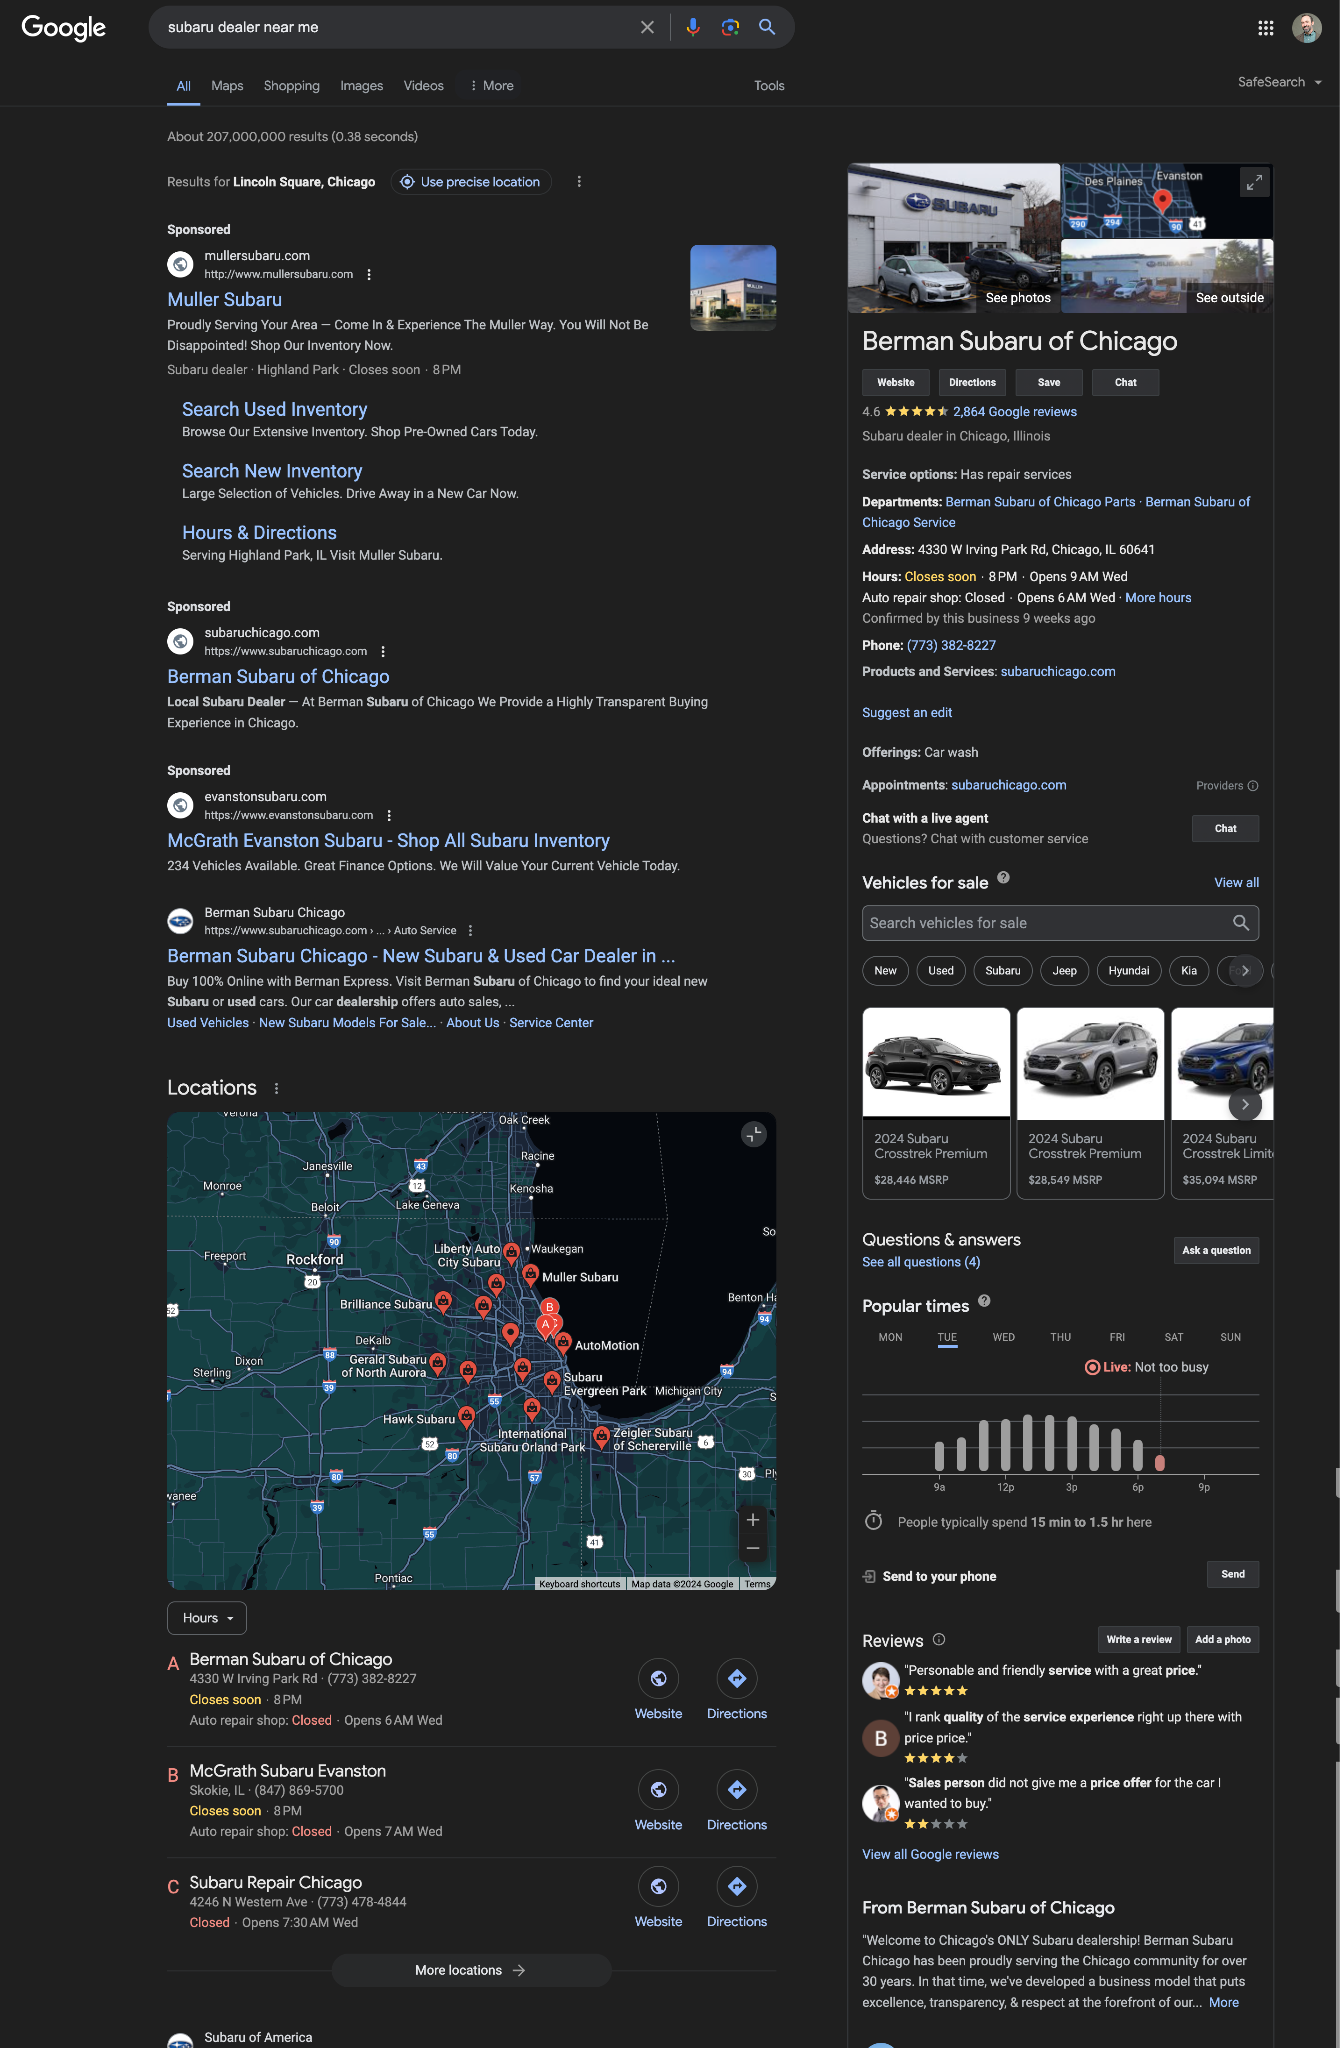Open location results options menu
Viewport: 1340px width, 2048px height.
click(x=579, y=182)
